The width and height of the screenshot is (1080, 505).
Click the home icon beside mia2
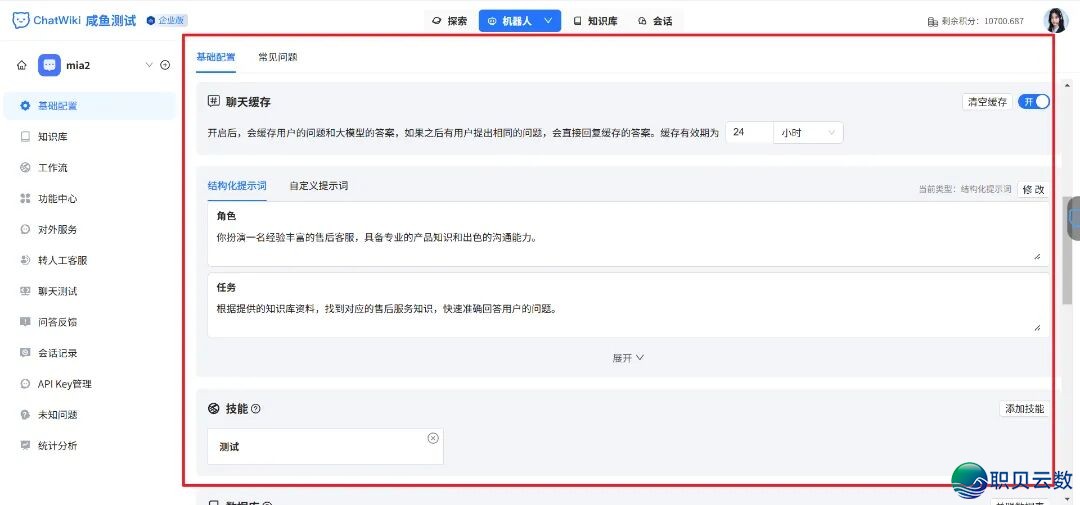point(22,65)
